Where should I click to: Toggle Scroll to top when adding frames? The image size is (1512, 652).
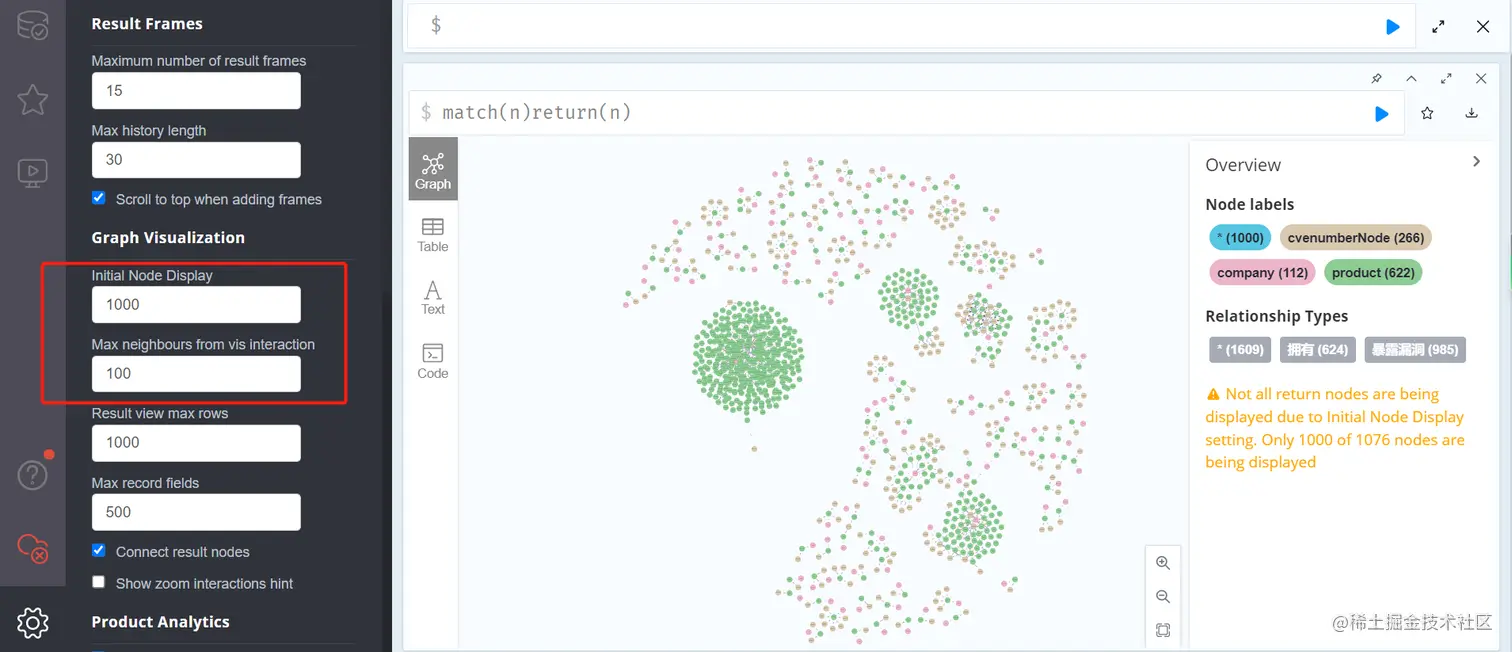click(x=98, y=198)
